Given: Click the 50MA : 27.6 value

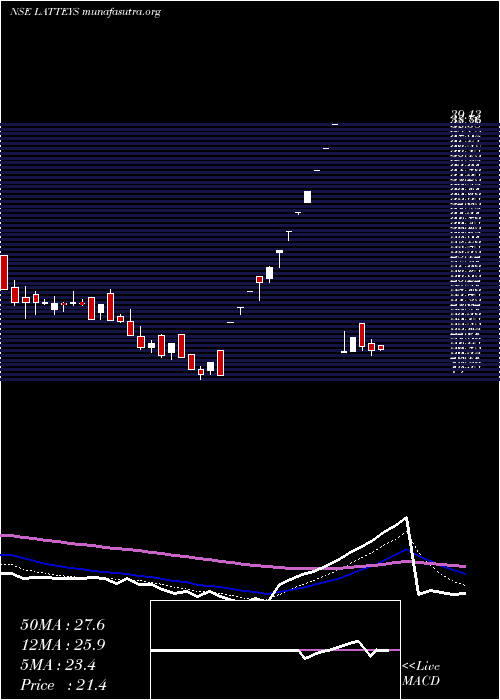Looking at the screenshot, I should tap(62, 625).
